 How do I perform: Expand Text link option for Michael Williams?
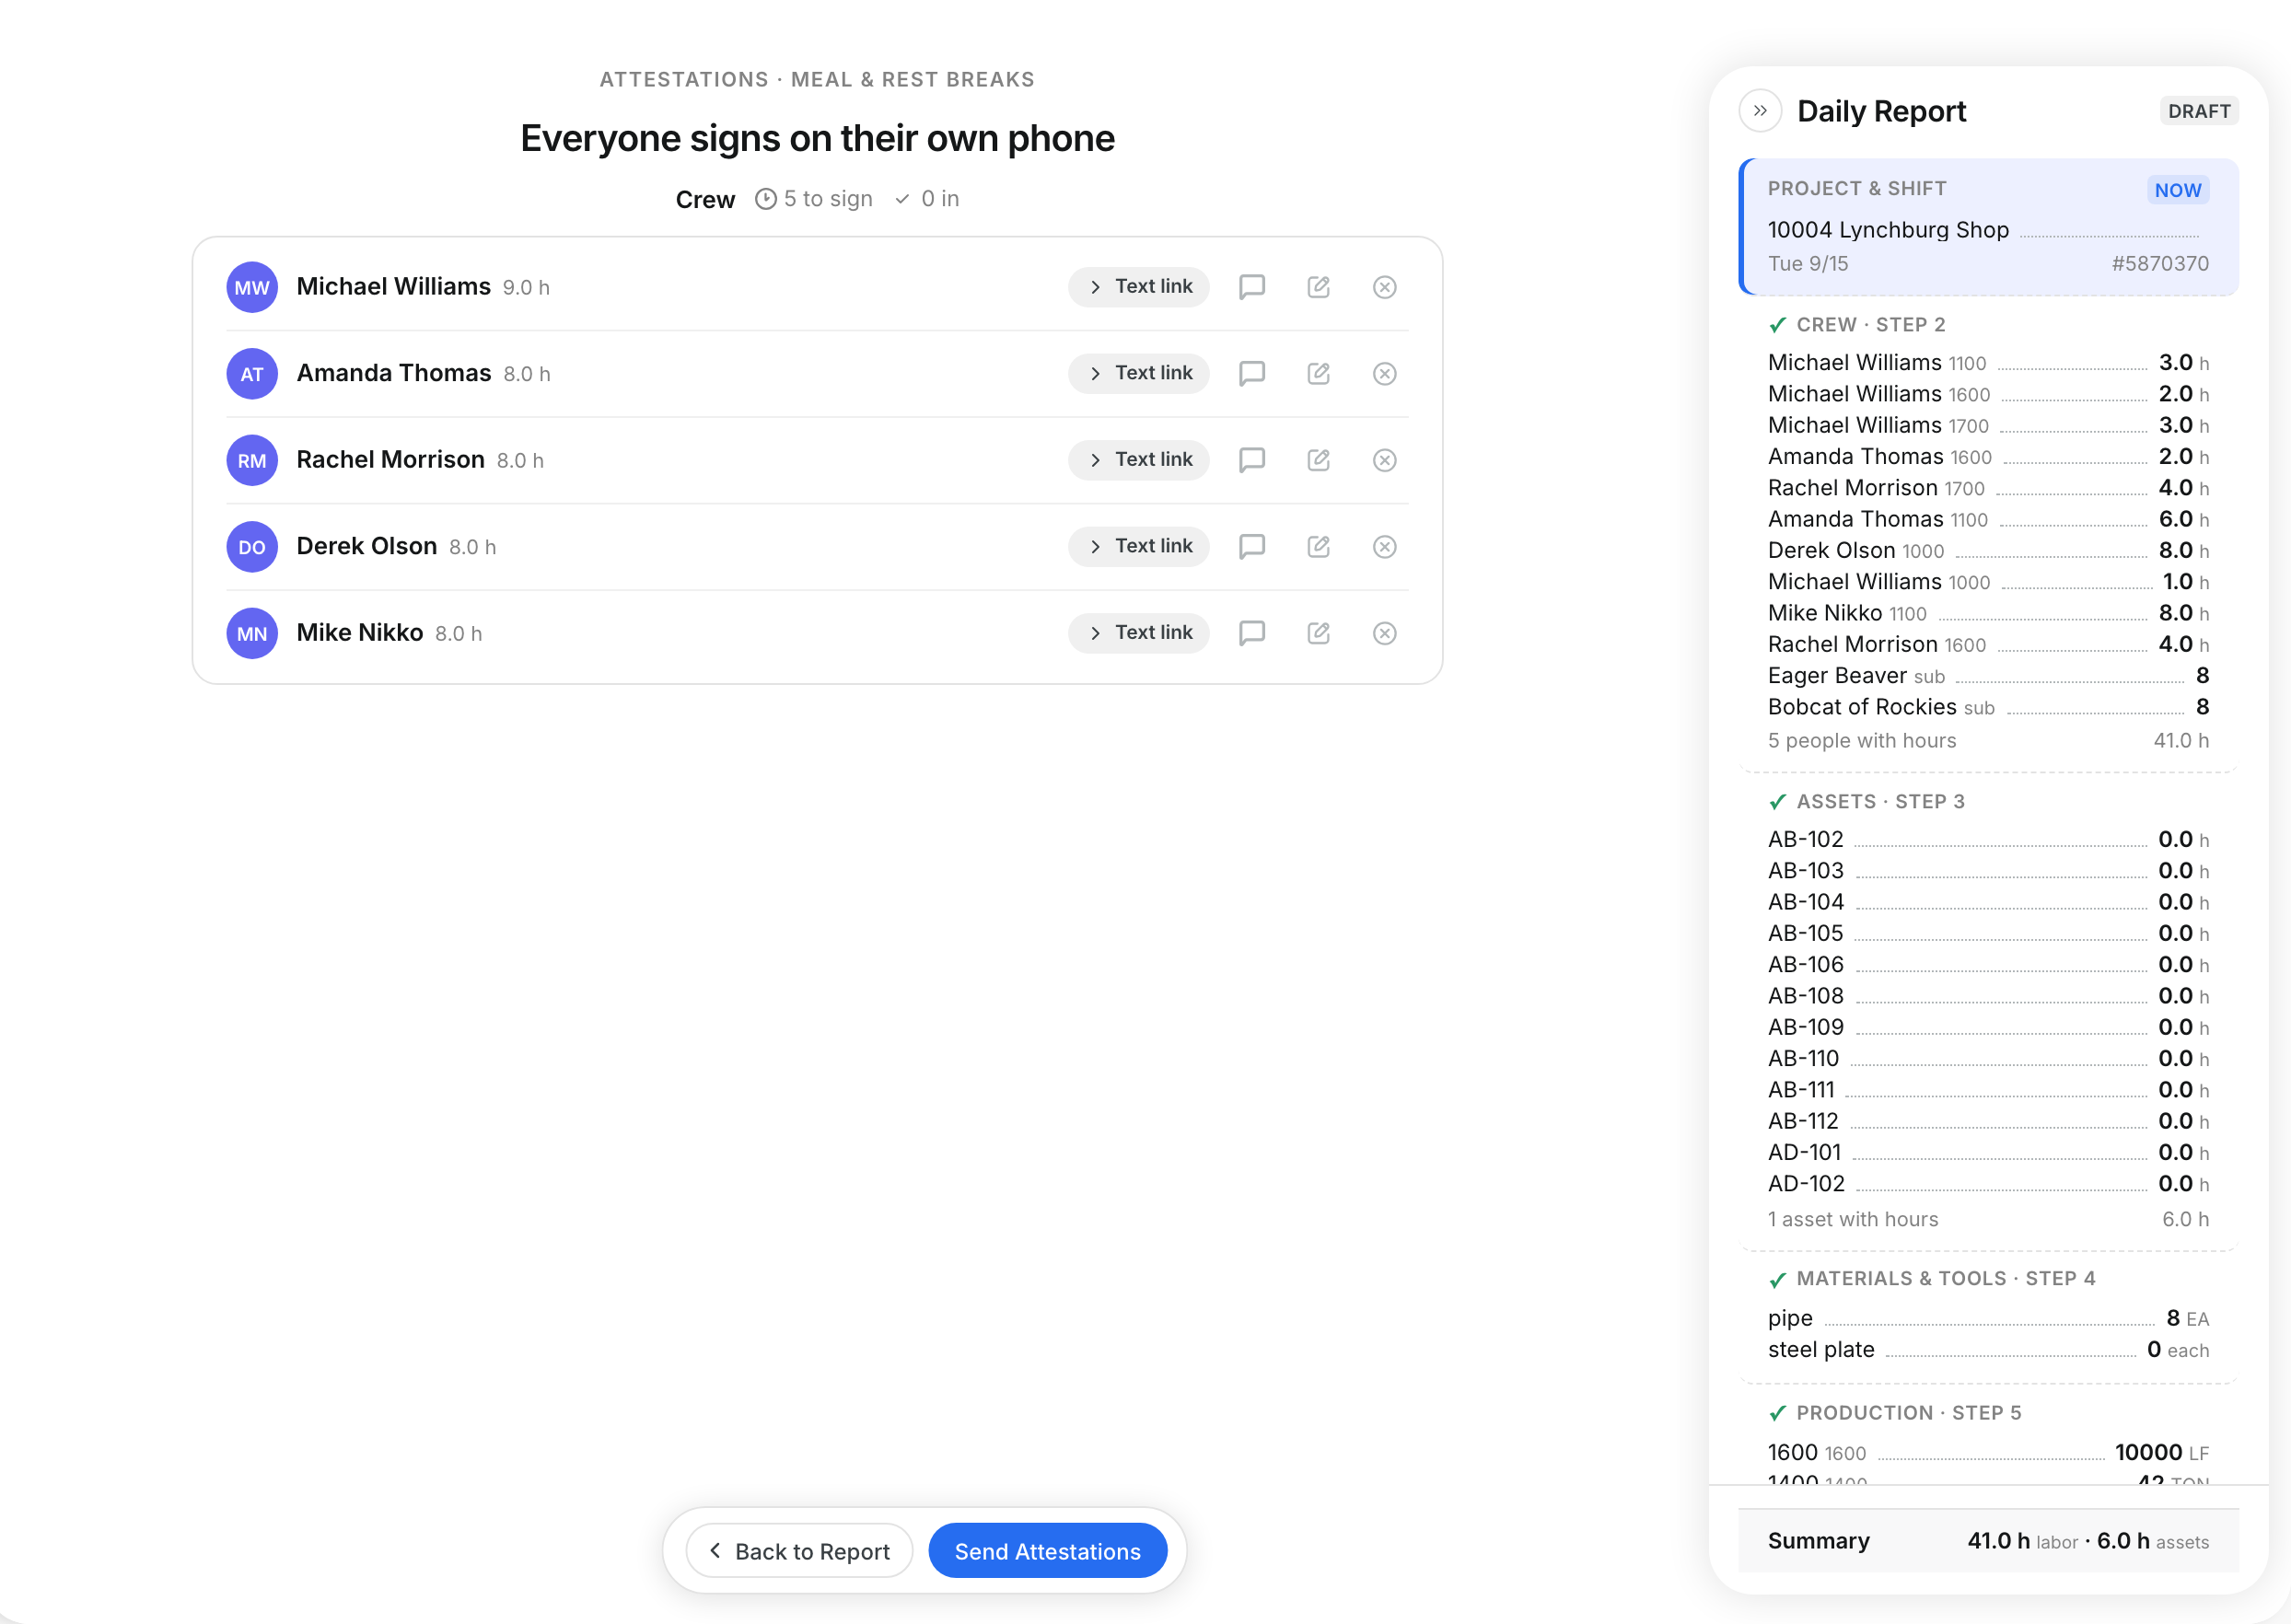pyautogui.click(x=1138, y=287)
